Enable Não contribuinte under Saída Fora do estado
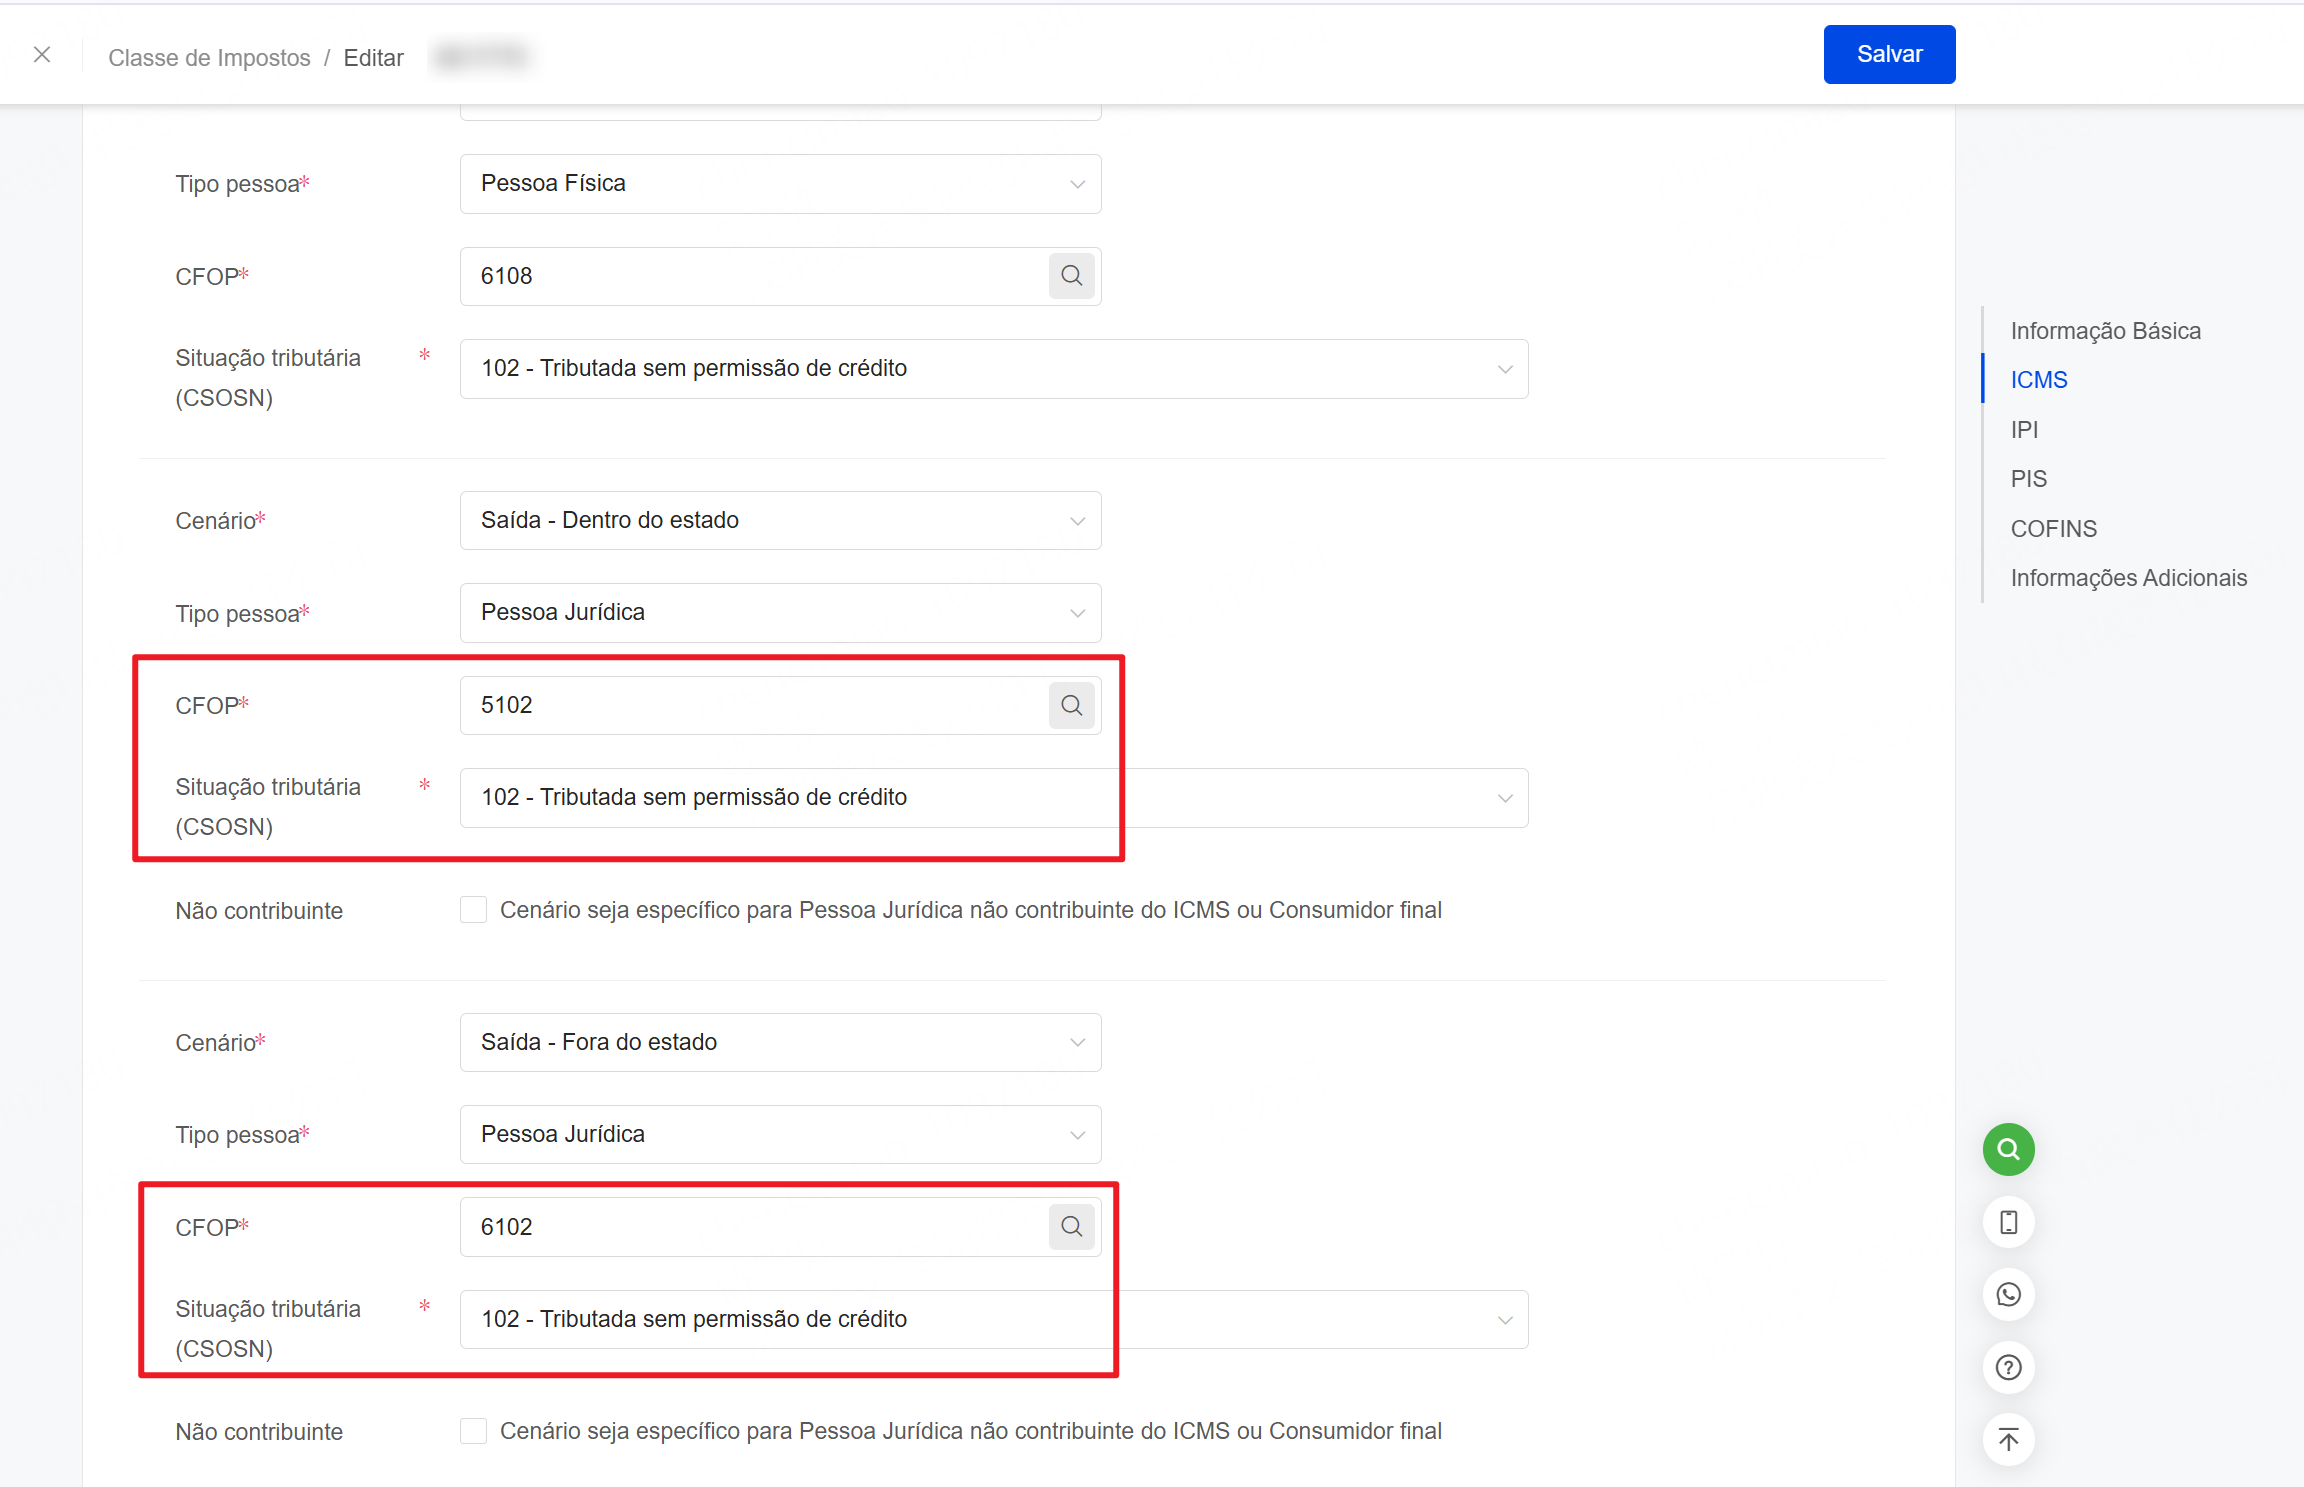 coord(473,1431)
